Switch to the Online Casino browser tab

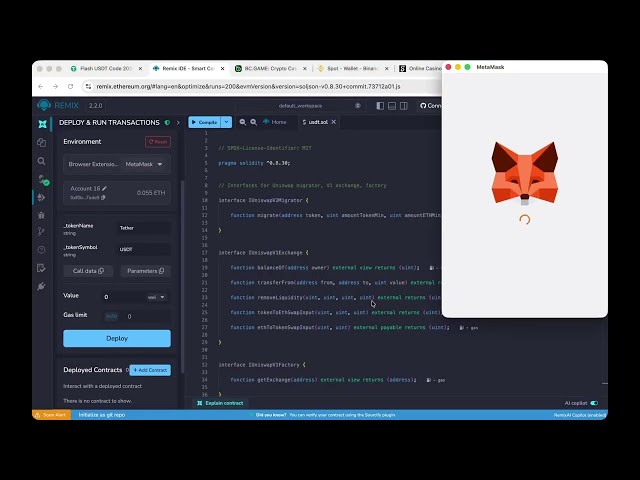tap(420, 69)
